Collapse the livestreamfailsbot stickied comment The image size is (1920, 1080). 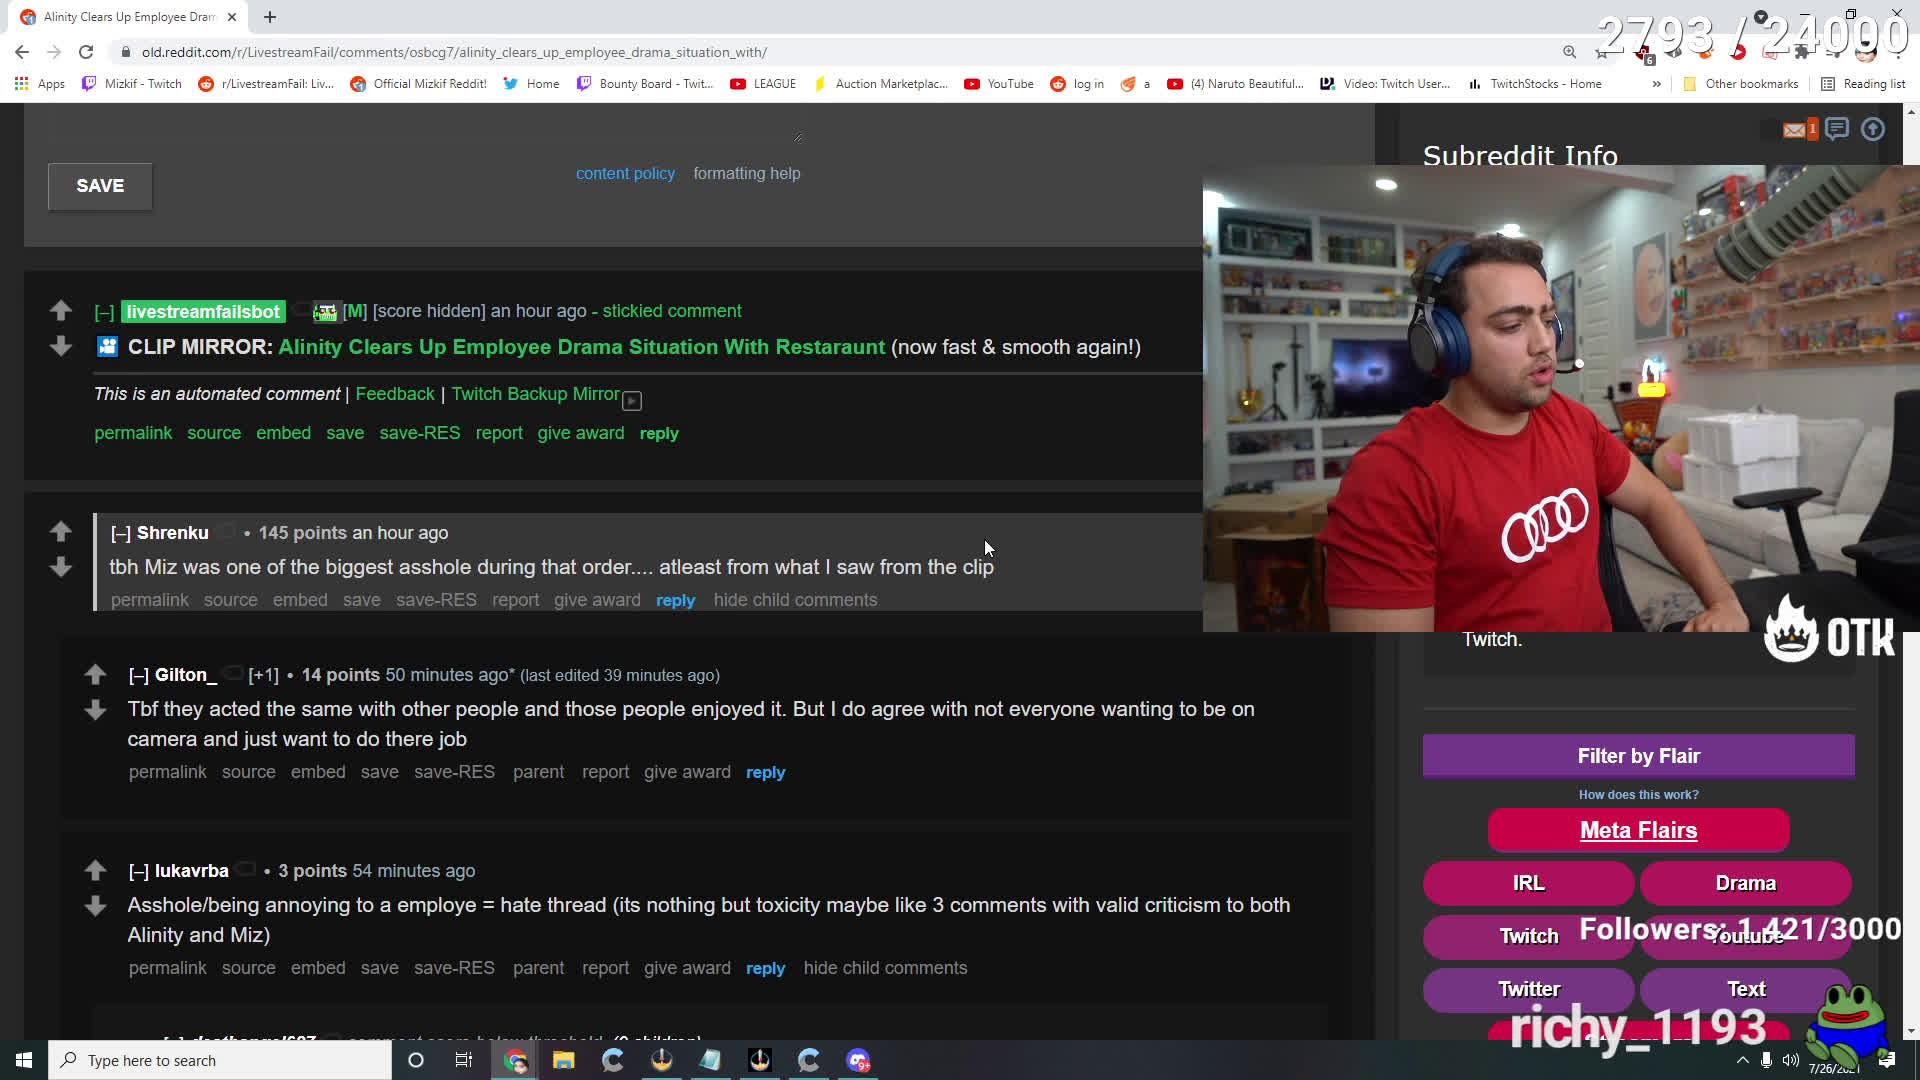coord(104,312)
